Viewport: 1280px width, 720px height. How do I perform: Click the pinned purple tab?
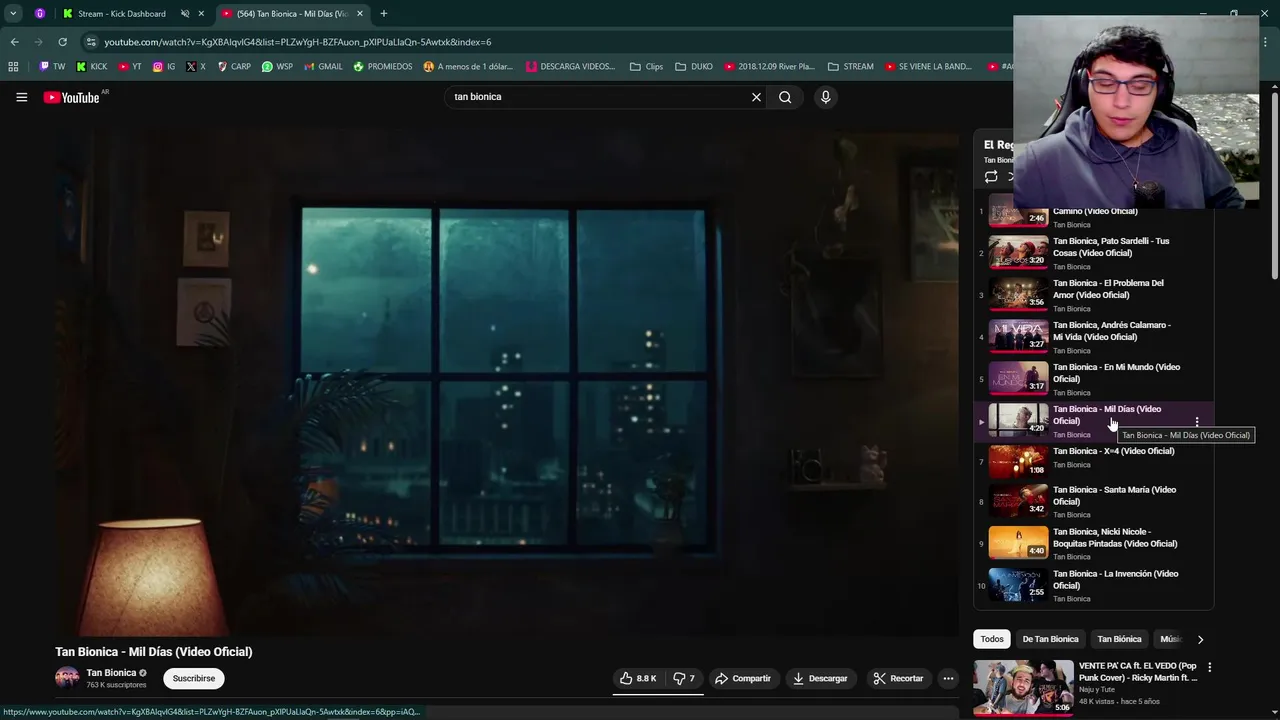pos(40,14)
